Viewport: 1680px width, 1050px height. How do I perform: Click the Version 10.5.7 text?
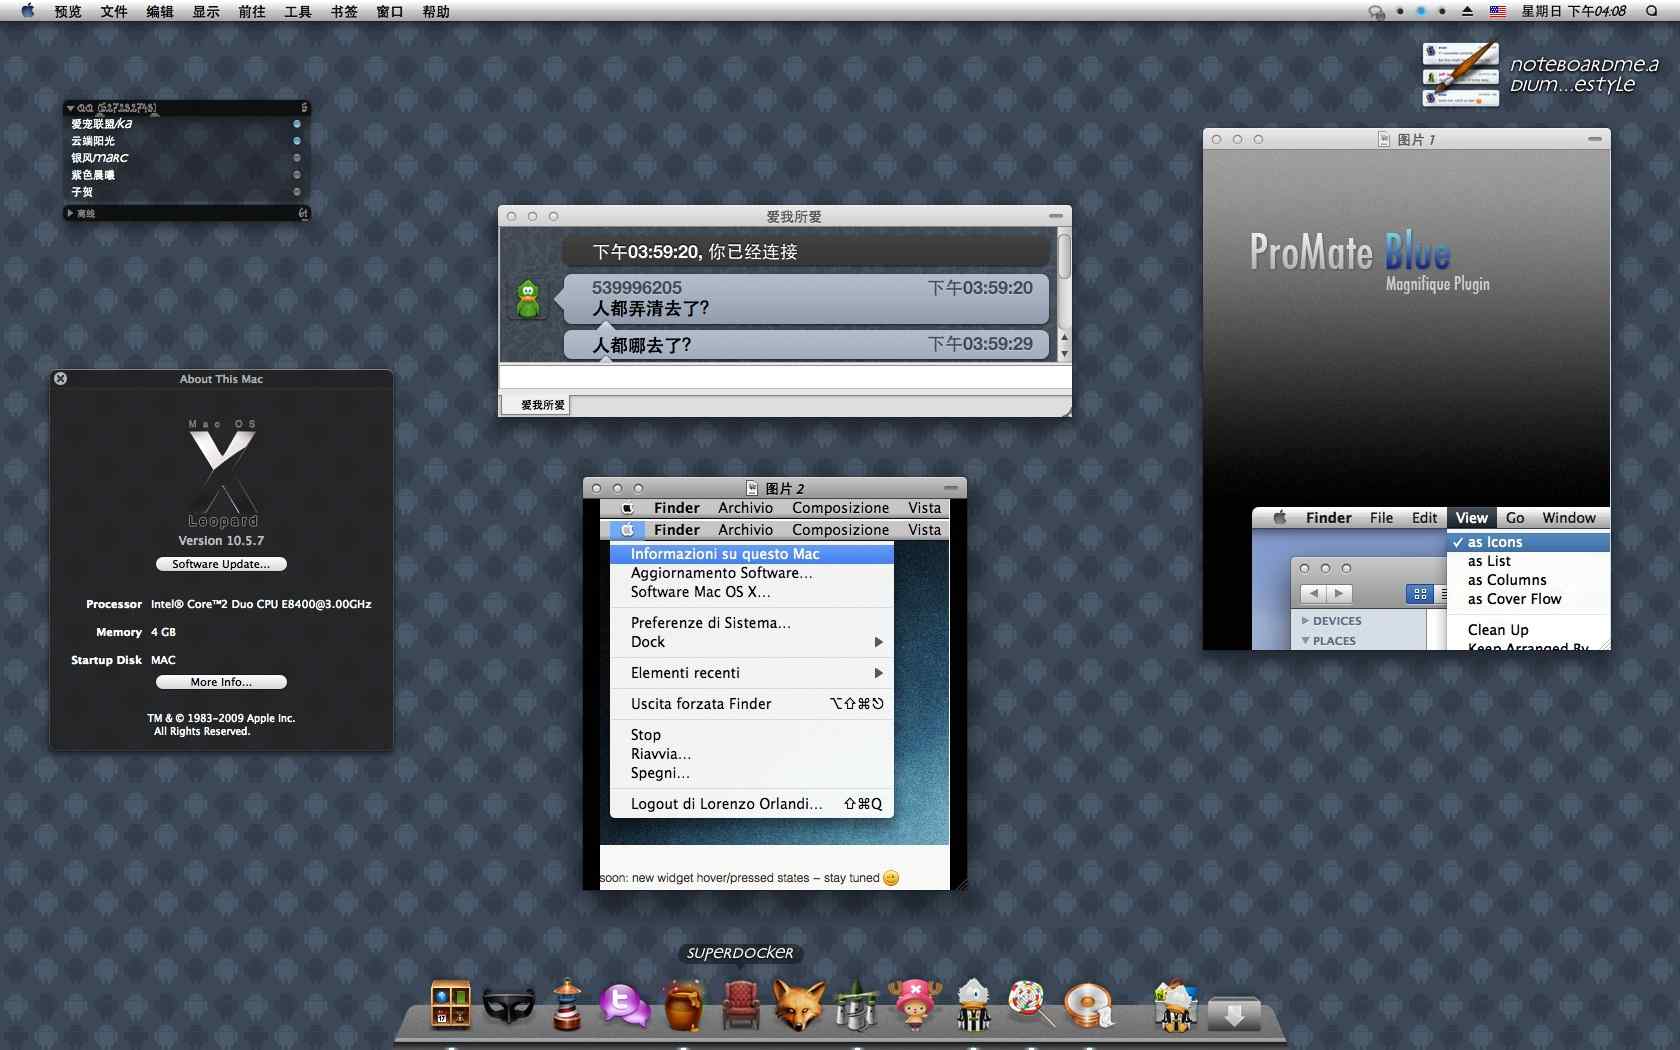(221, 540)
